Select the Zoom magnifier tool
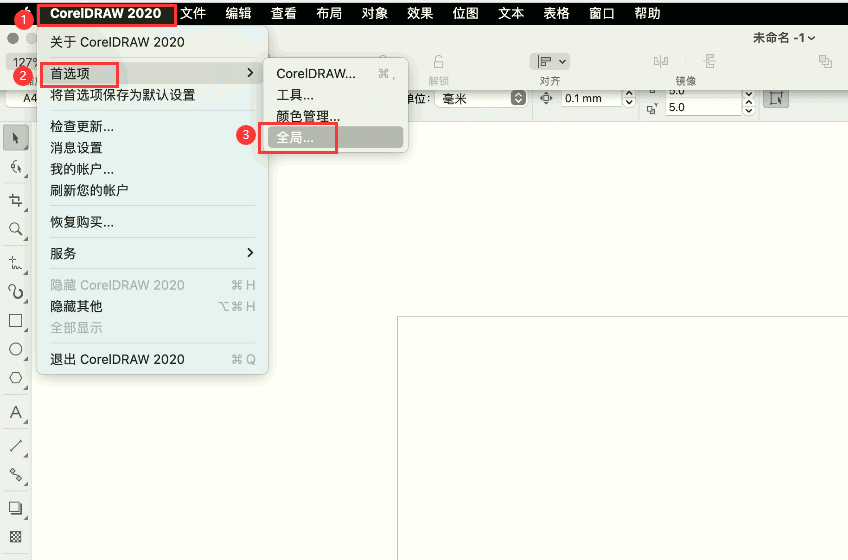Image resolution: width=848 pixels, height=560 pixels. click(15, 229)
